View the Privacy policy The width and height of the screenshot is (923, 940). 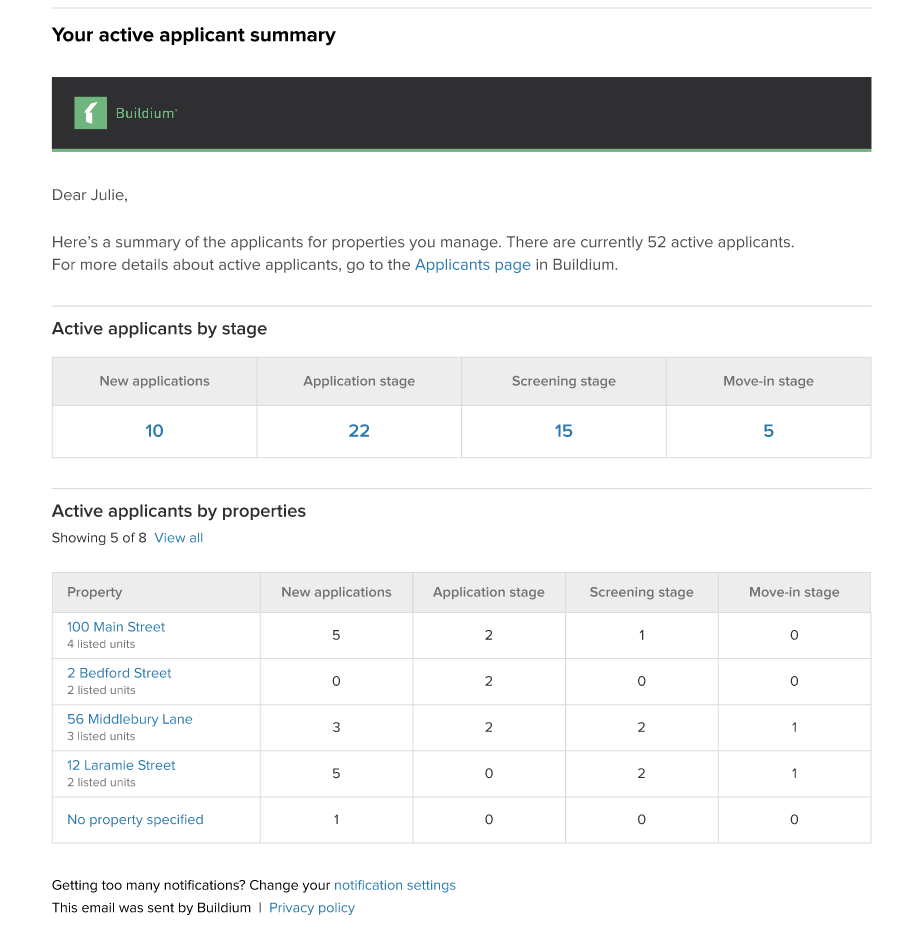311,907
